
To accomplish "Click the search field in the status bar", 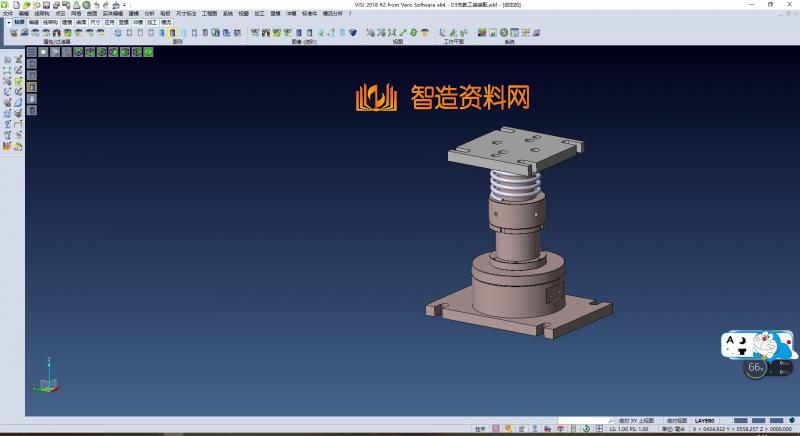I will [583, 421].
